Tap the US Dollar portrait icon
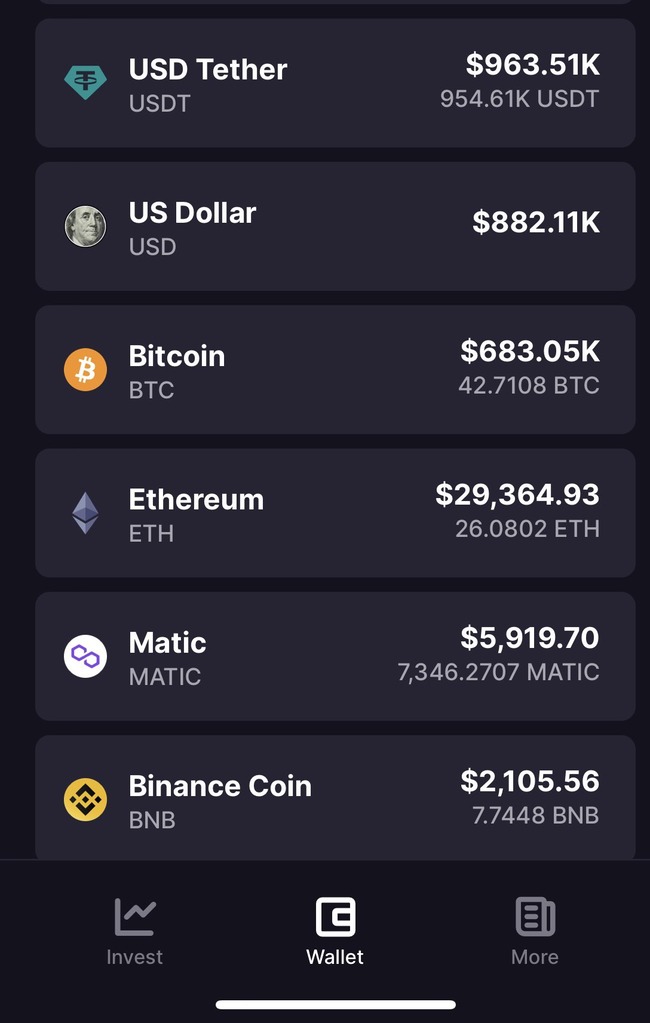The image size is (650, 1023). click(x=85, y=227)
